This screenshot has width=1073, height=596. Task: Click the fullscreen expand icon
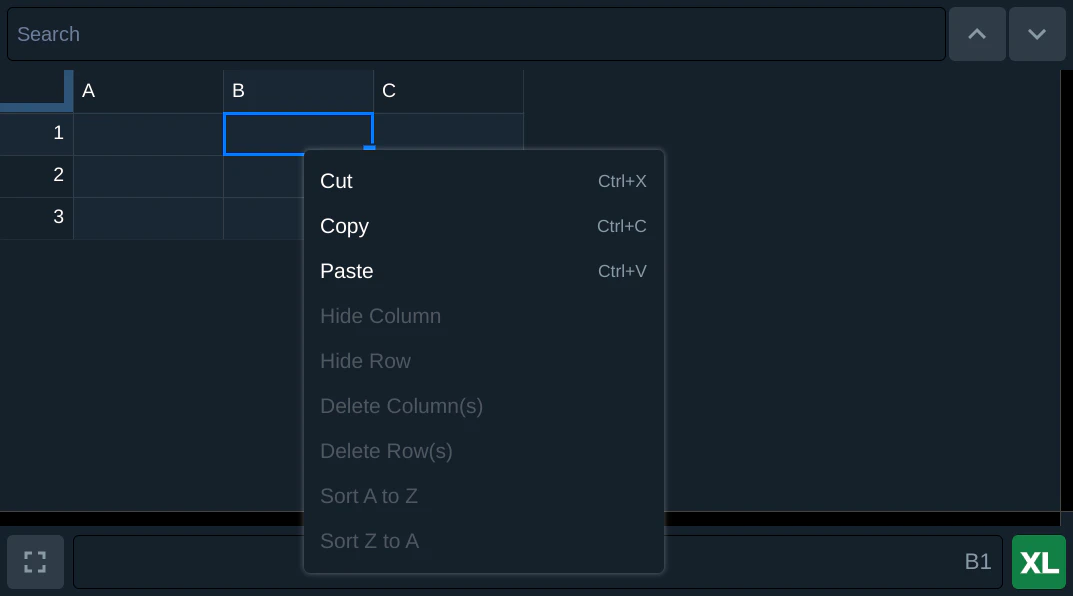tap(35, 562)
